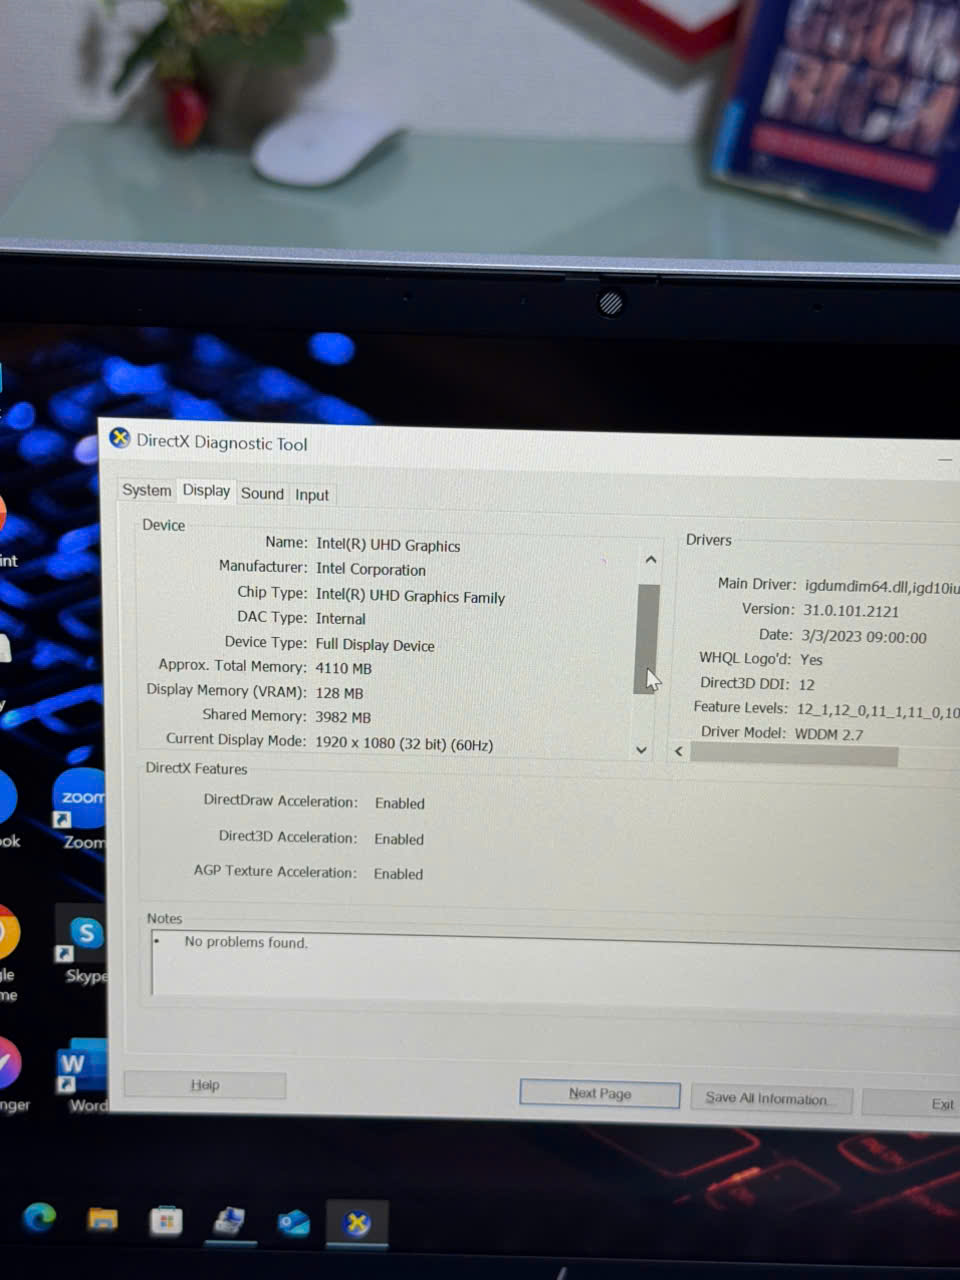Click the shared memory value '3982 MB'
The height and width of the screenshot is (1280, 960).
343,717
